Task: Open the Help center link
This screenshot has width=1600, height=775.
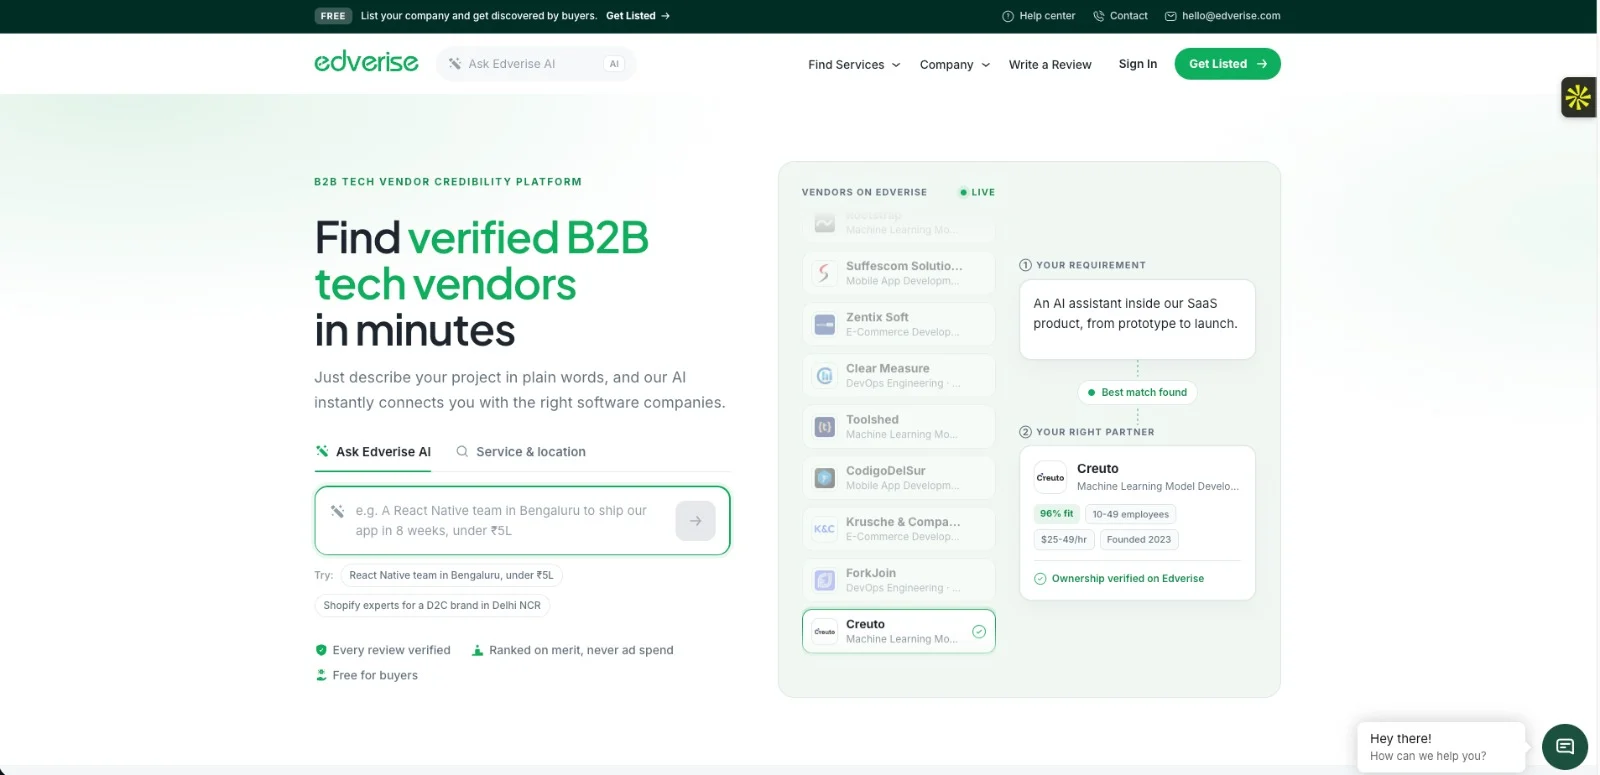Action: point(1039,16)
